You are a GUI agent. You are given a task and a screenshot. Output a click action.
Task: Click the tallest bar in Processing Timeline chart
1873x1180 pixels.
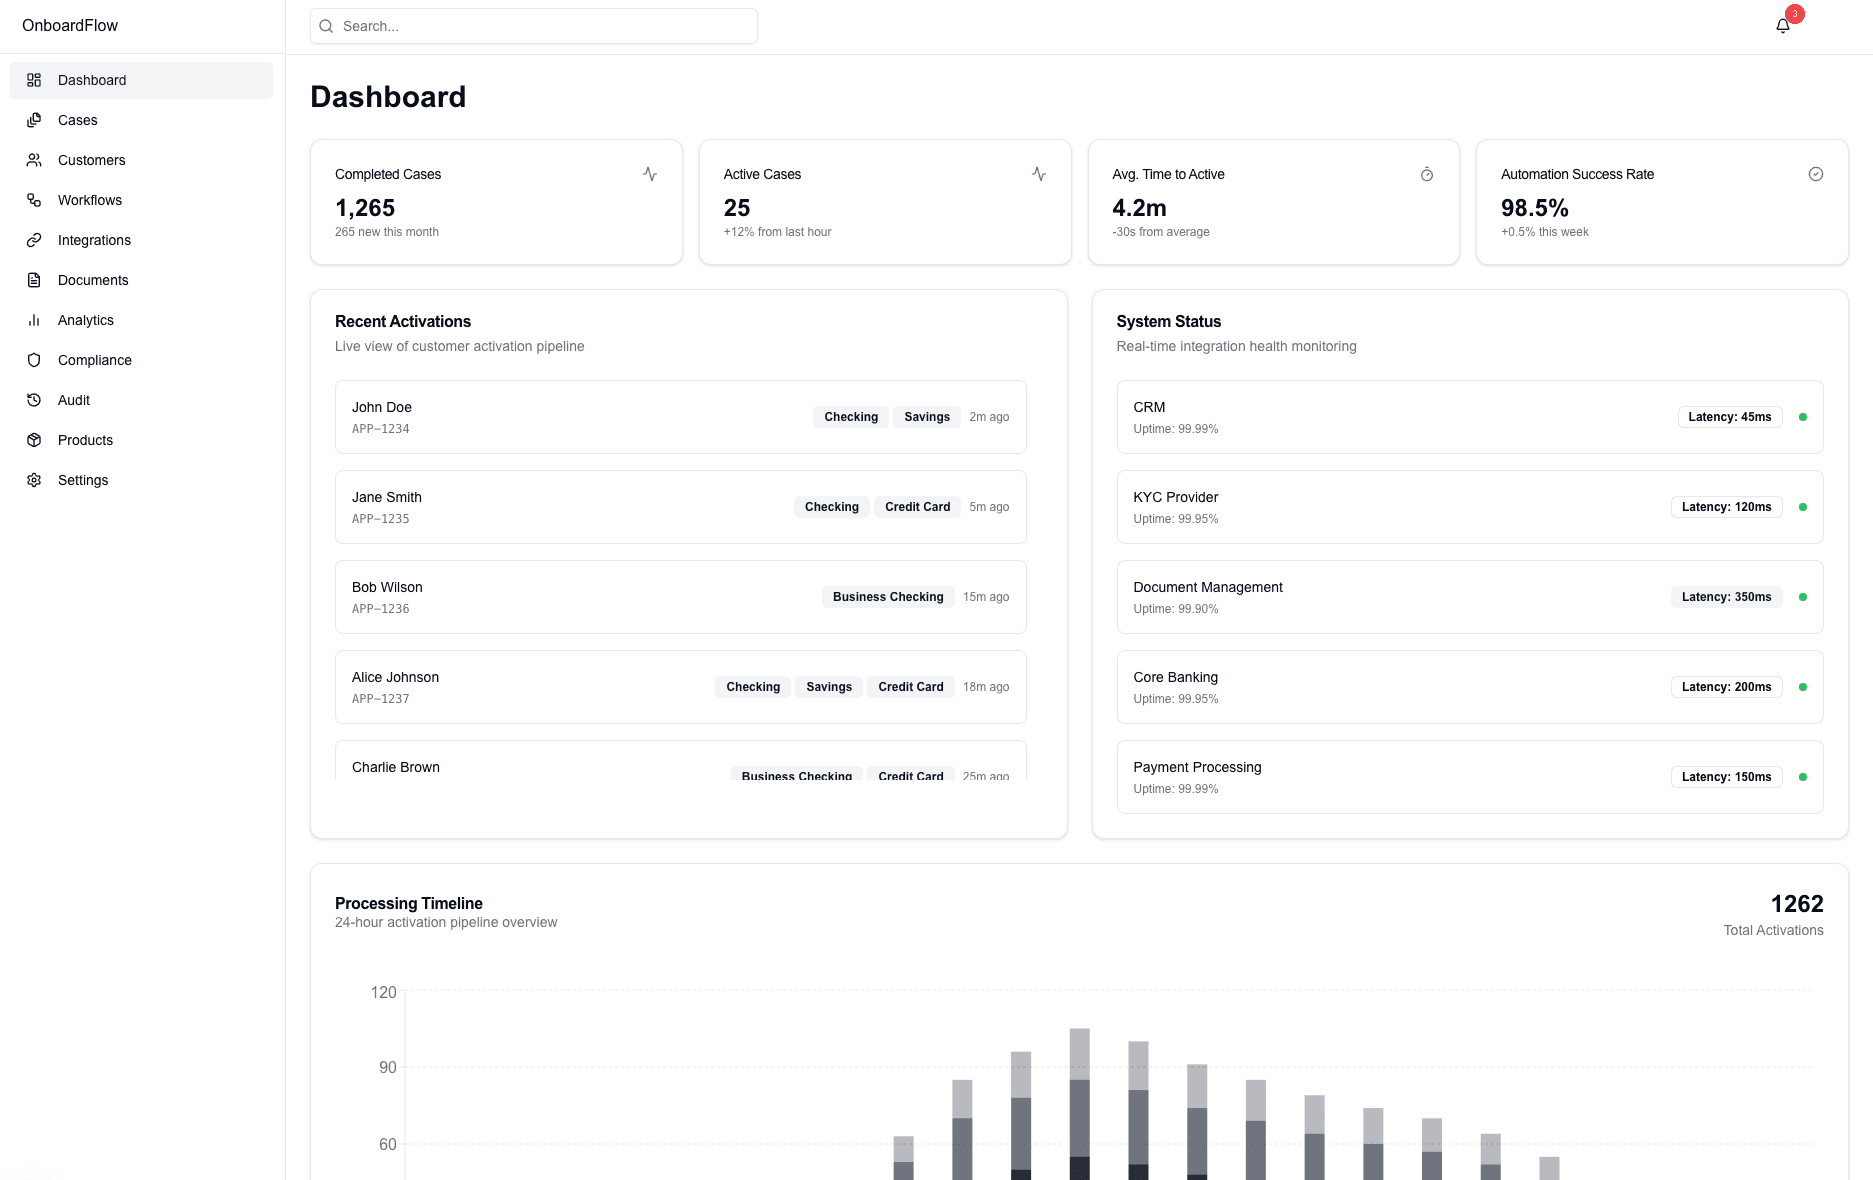tap(1079, 1104)
